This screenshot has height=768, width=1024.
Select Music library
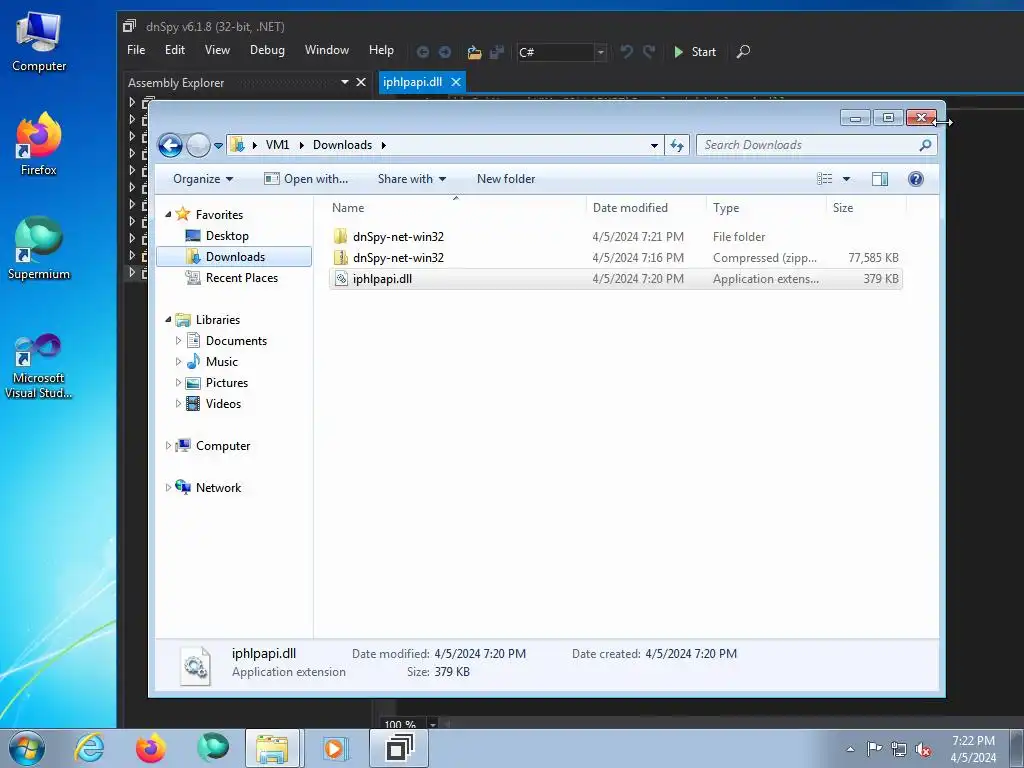point(221,362)
